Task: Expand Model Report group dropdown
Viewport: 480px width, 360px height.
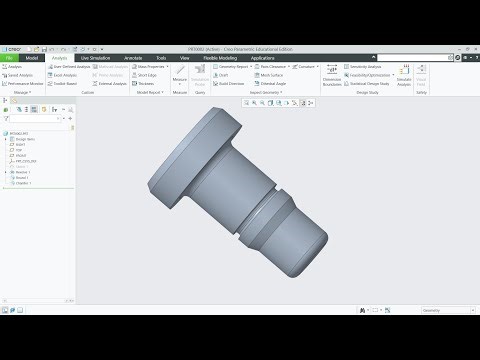Action: tap(150, 92)
